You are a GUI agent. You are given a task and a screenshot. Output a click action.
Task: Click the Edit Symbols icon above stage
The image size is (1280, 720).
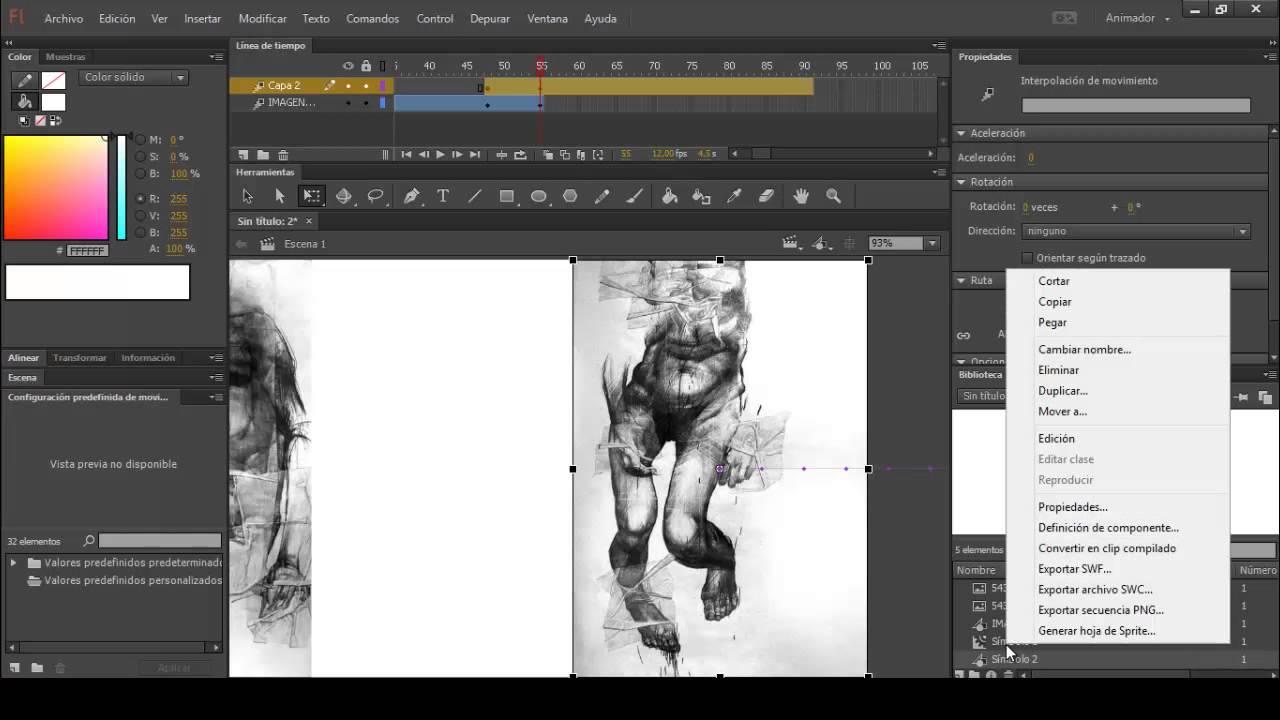821,243
